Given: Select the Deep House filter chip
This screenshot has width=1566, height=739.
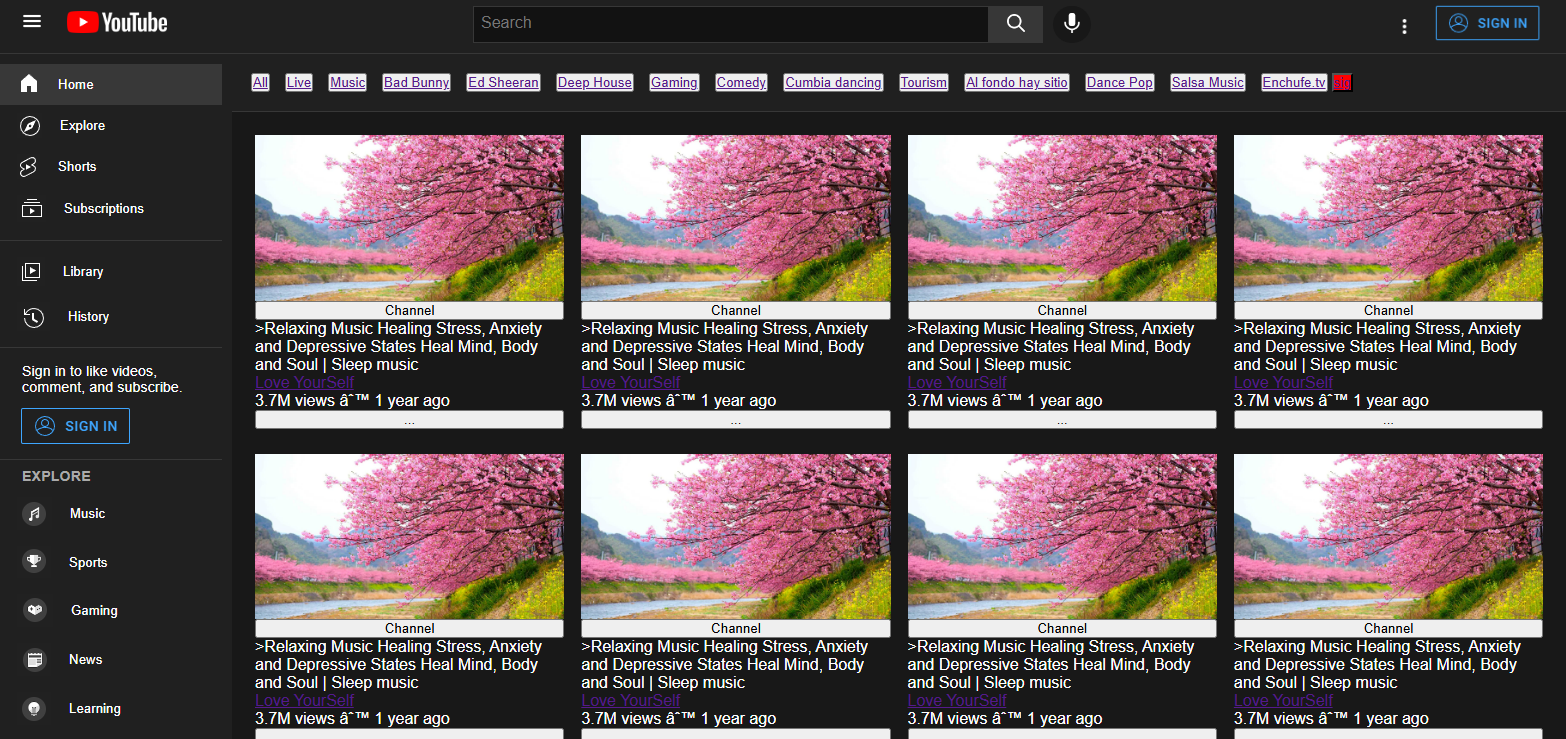Looking at the screenshot, I should (x=594, y=83).
